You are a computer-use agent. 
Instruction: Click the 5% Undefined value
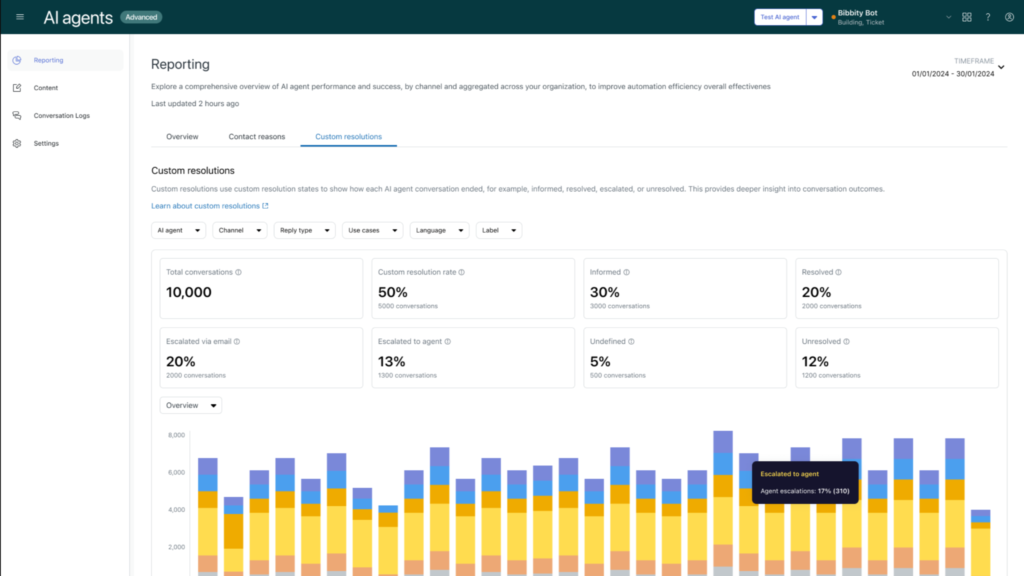pyautogui.click(x=600, y=361)
